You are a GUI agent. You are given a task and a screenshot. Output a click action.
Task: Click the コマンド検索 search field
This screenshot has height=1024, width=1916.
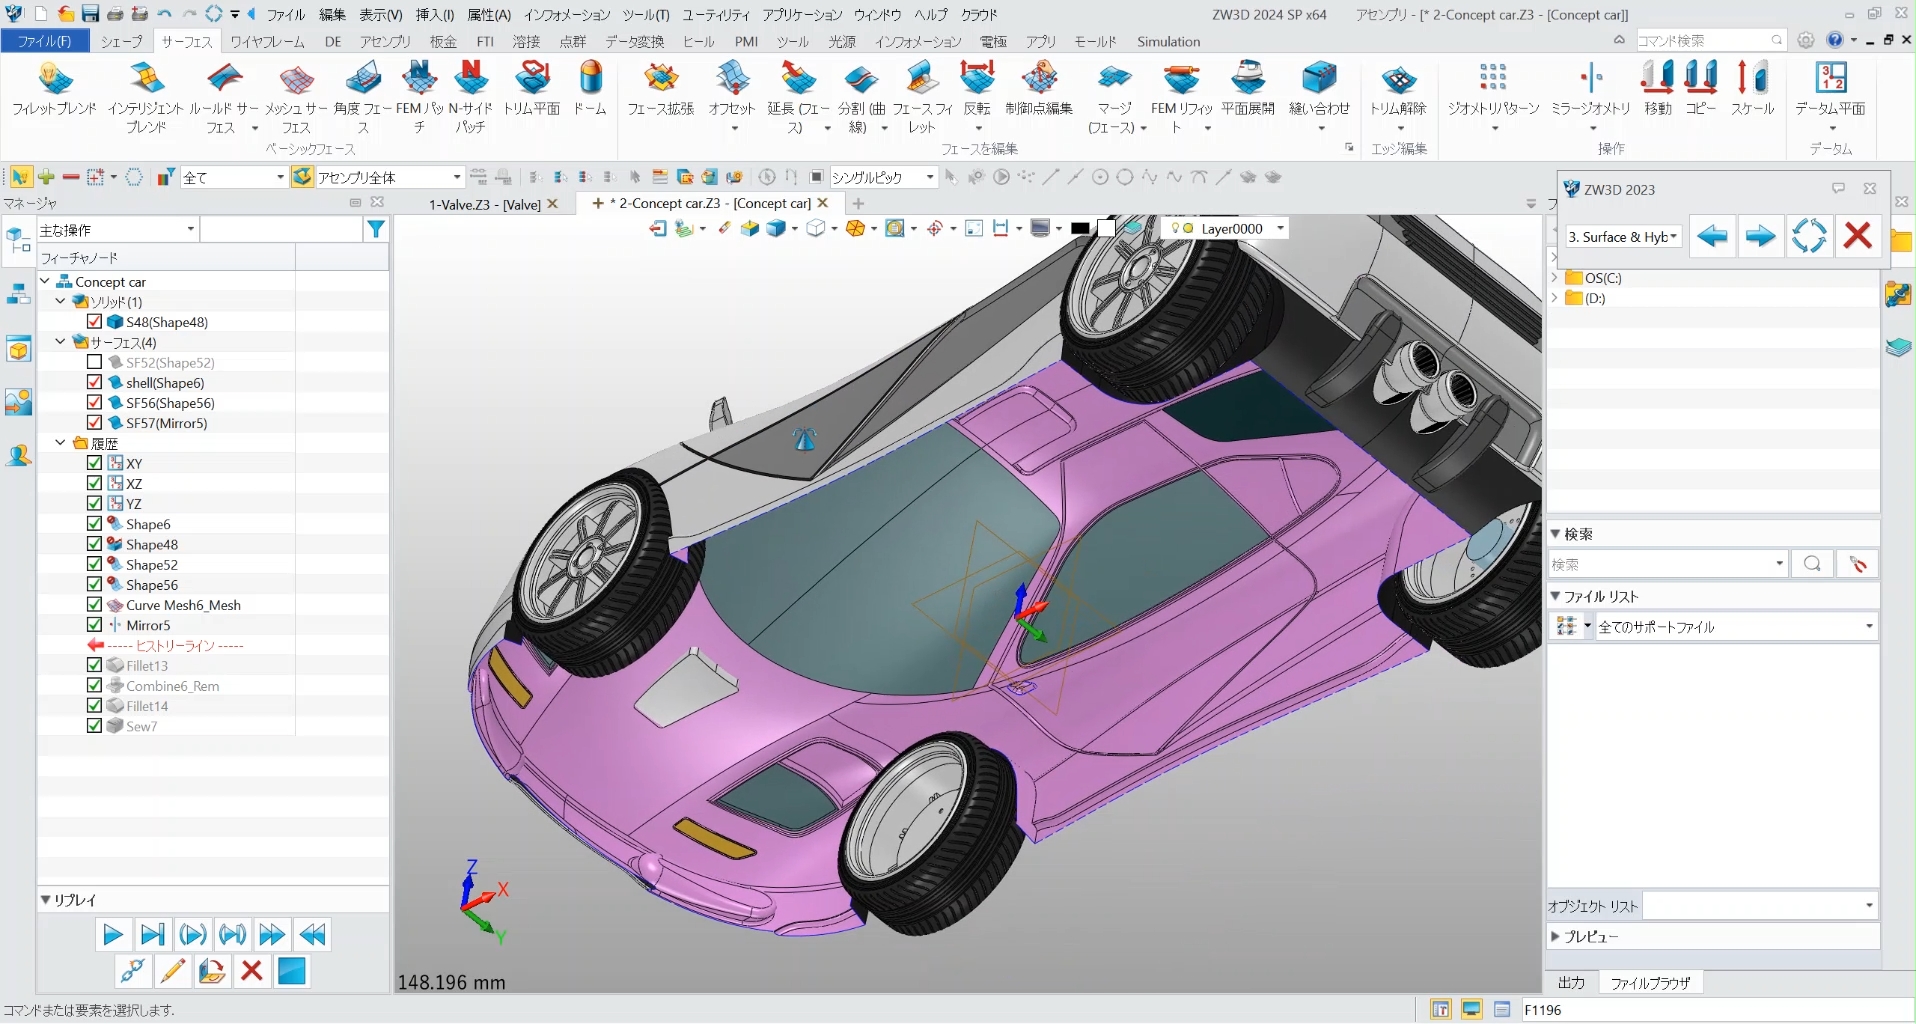tap(1709, 40)
